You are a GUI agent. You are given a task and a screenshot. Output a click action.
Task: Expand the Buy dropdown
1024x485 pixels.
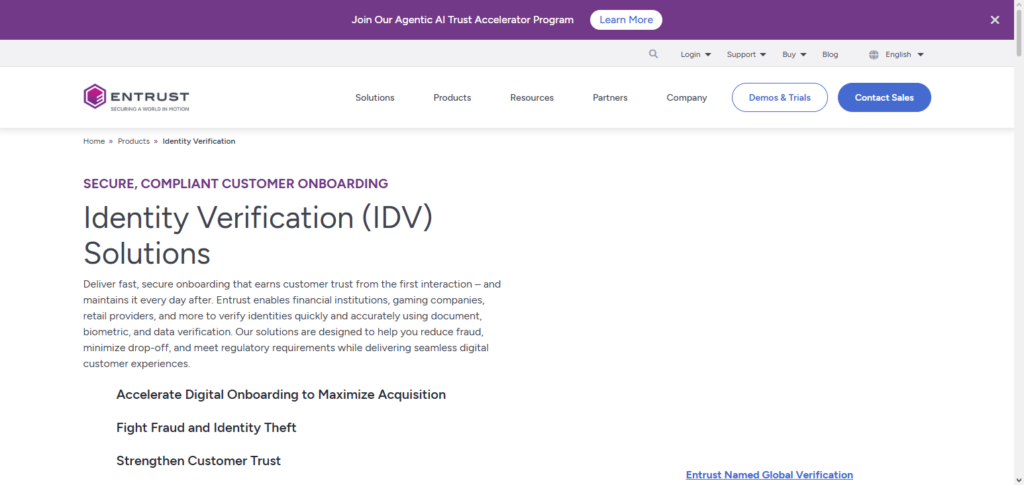click(794, 55)
